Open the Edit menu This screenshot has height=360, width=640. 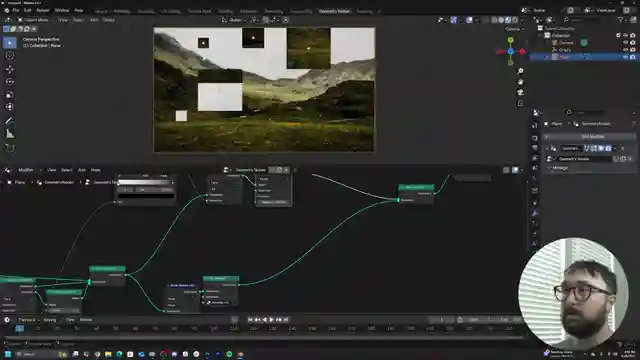point(27,10)
